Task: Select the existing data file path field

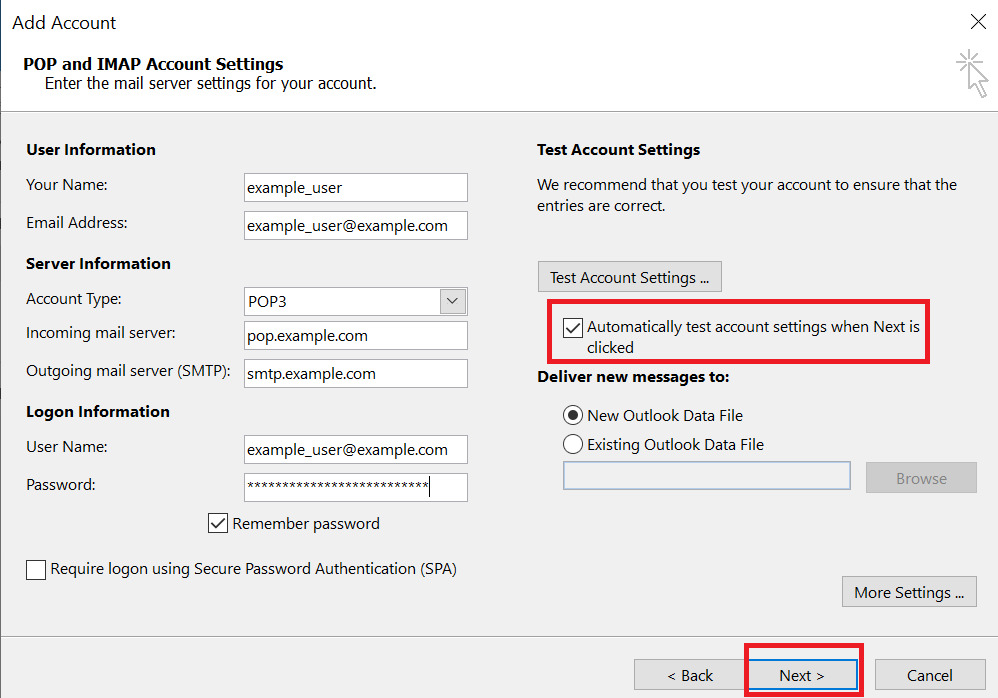Action: (x=706, y=475)
